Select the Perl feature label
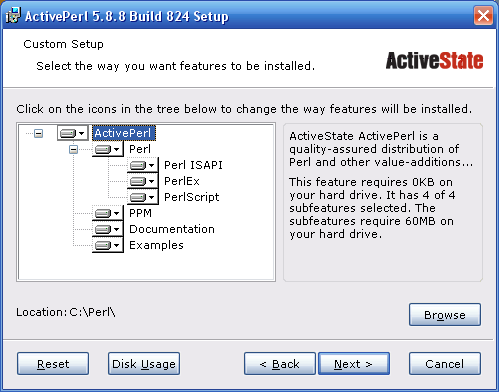The height and width of the screenshot is (392, 499). [140, 149]
